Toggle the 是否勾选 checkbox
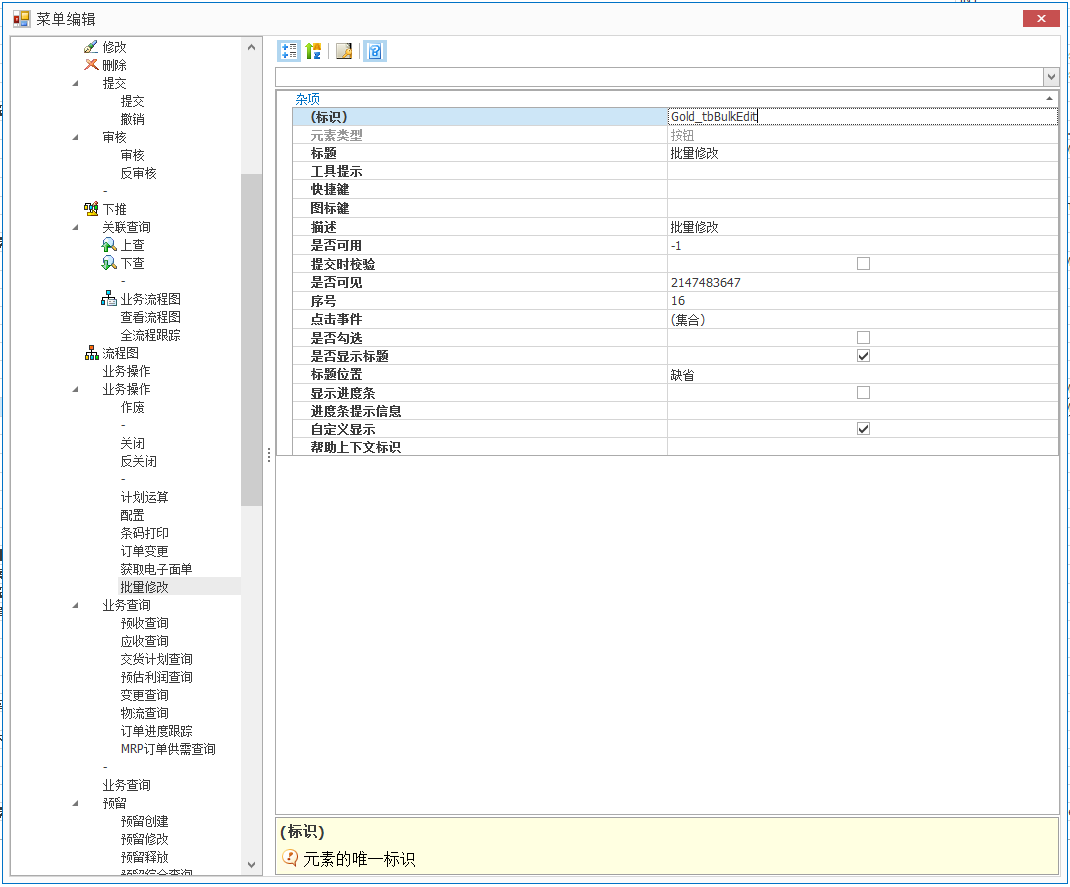The image size is (1070, 887). click(863, 338)
